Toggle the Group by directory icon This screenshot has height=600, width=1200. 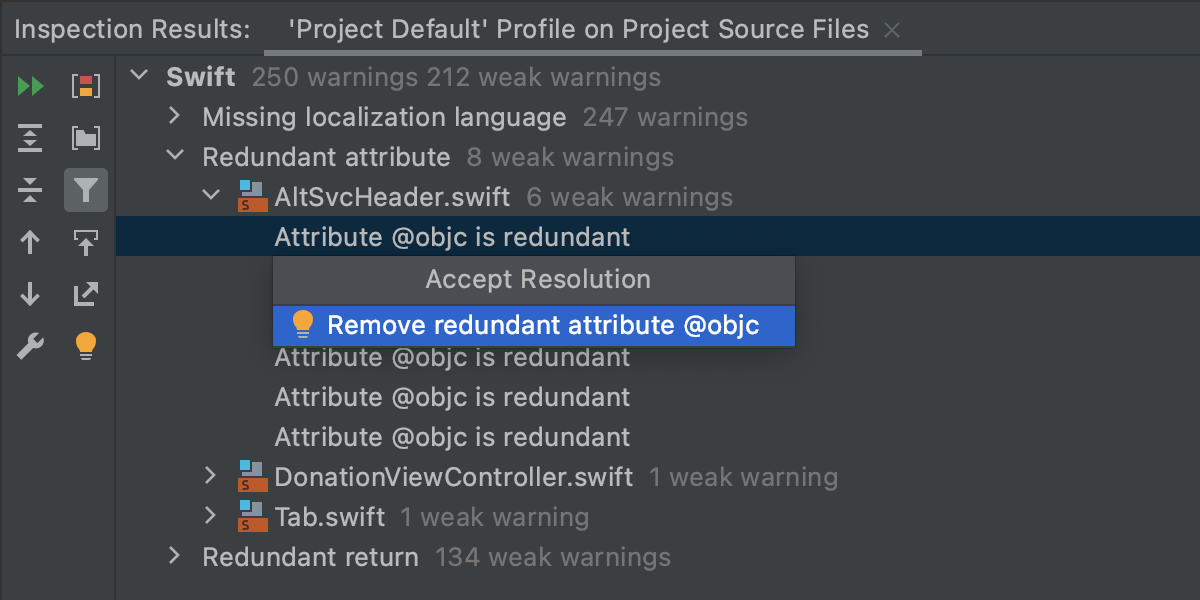tap(86, 138)
